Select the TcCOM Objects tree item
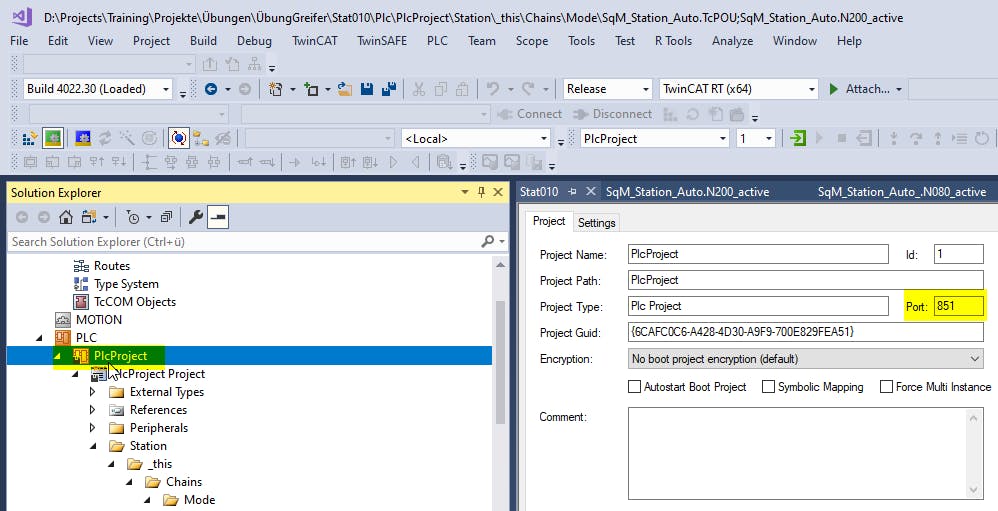The height and width of the screenshot is (511, 998). click(134, 302)
